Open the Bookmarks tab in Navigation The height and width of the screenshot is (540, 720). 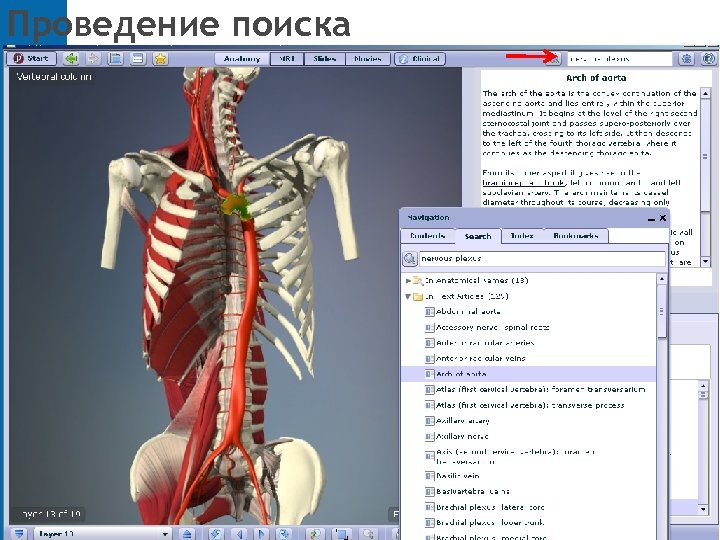pyautogui.click(x=575, y=236)
